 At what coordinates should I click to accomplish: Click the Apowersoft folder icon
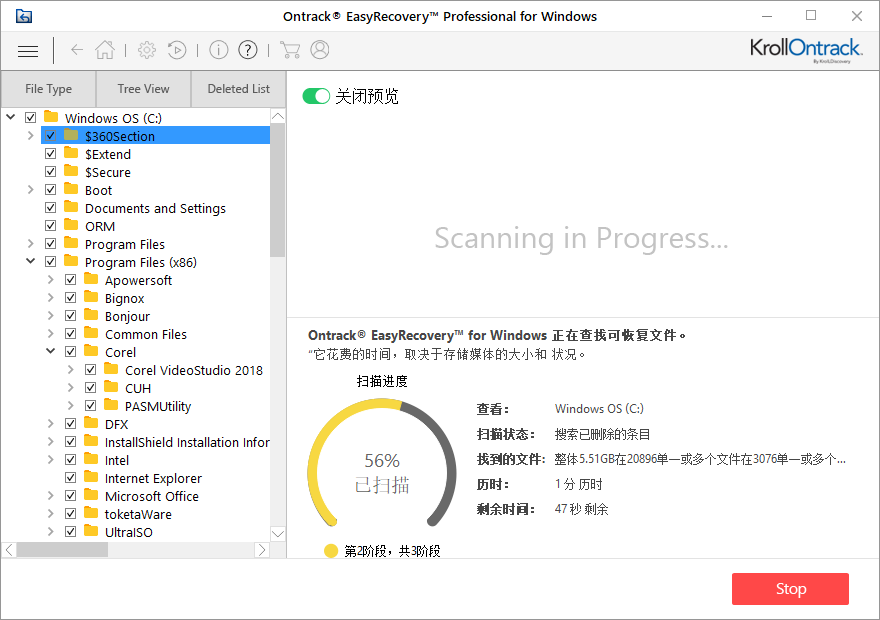tap(91, 279)
